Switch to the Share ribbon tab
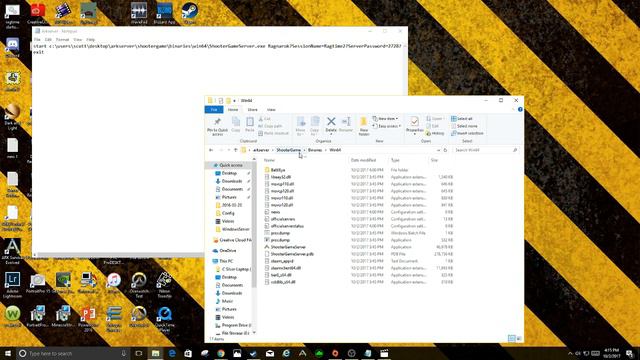 click(252, 110)
